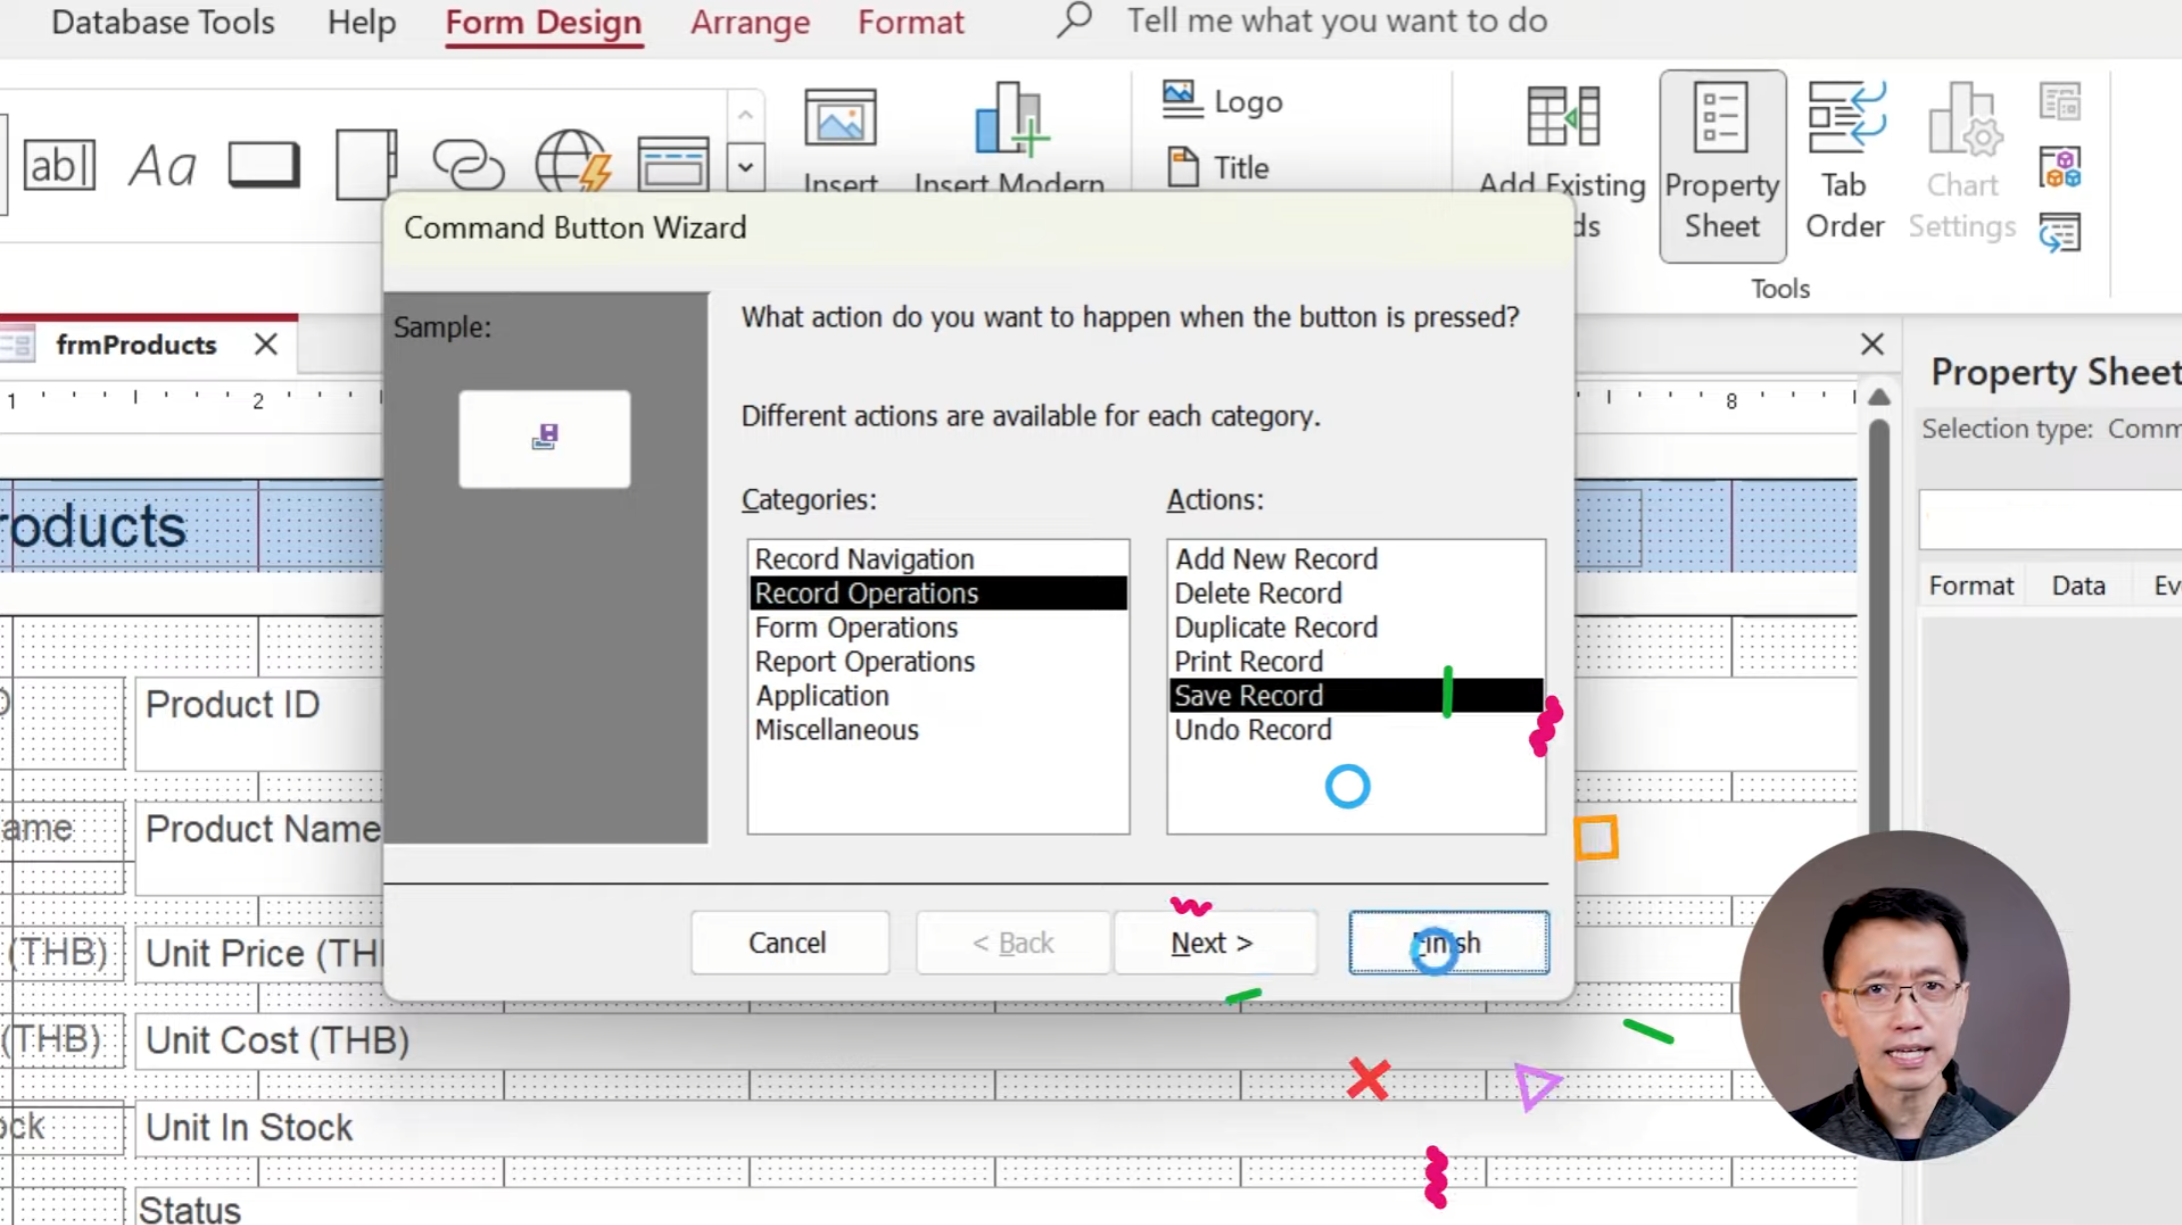Image resolution: width=2182 pixels, height=1225 pixels.
Task: Open the Tab Order tool
Action: coord(1844,165)
